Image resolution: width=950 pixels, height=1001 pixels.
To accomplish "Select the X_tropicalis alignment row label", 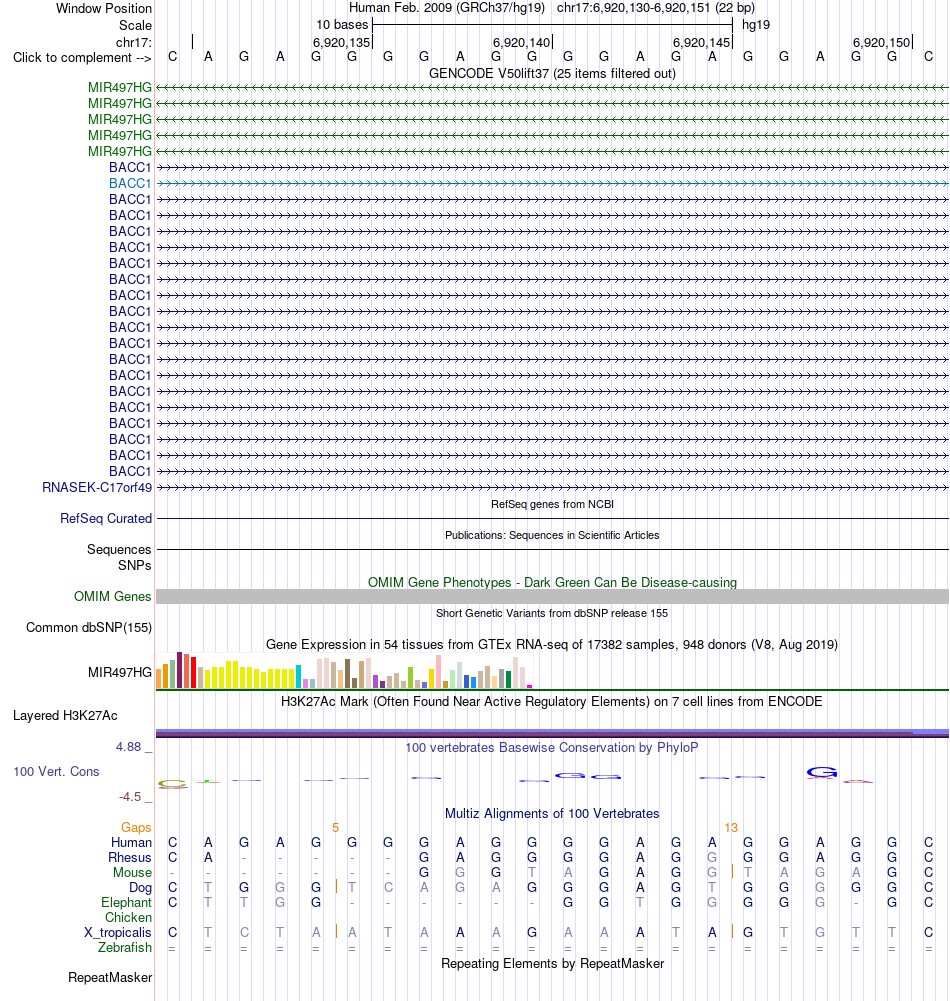I will [118, 933].
